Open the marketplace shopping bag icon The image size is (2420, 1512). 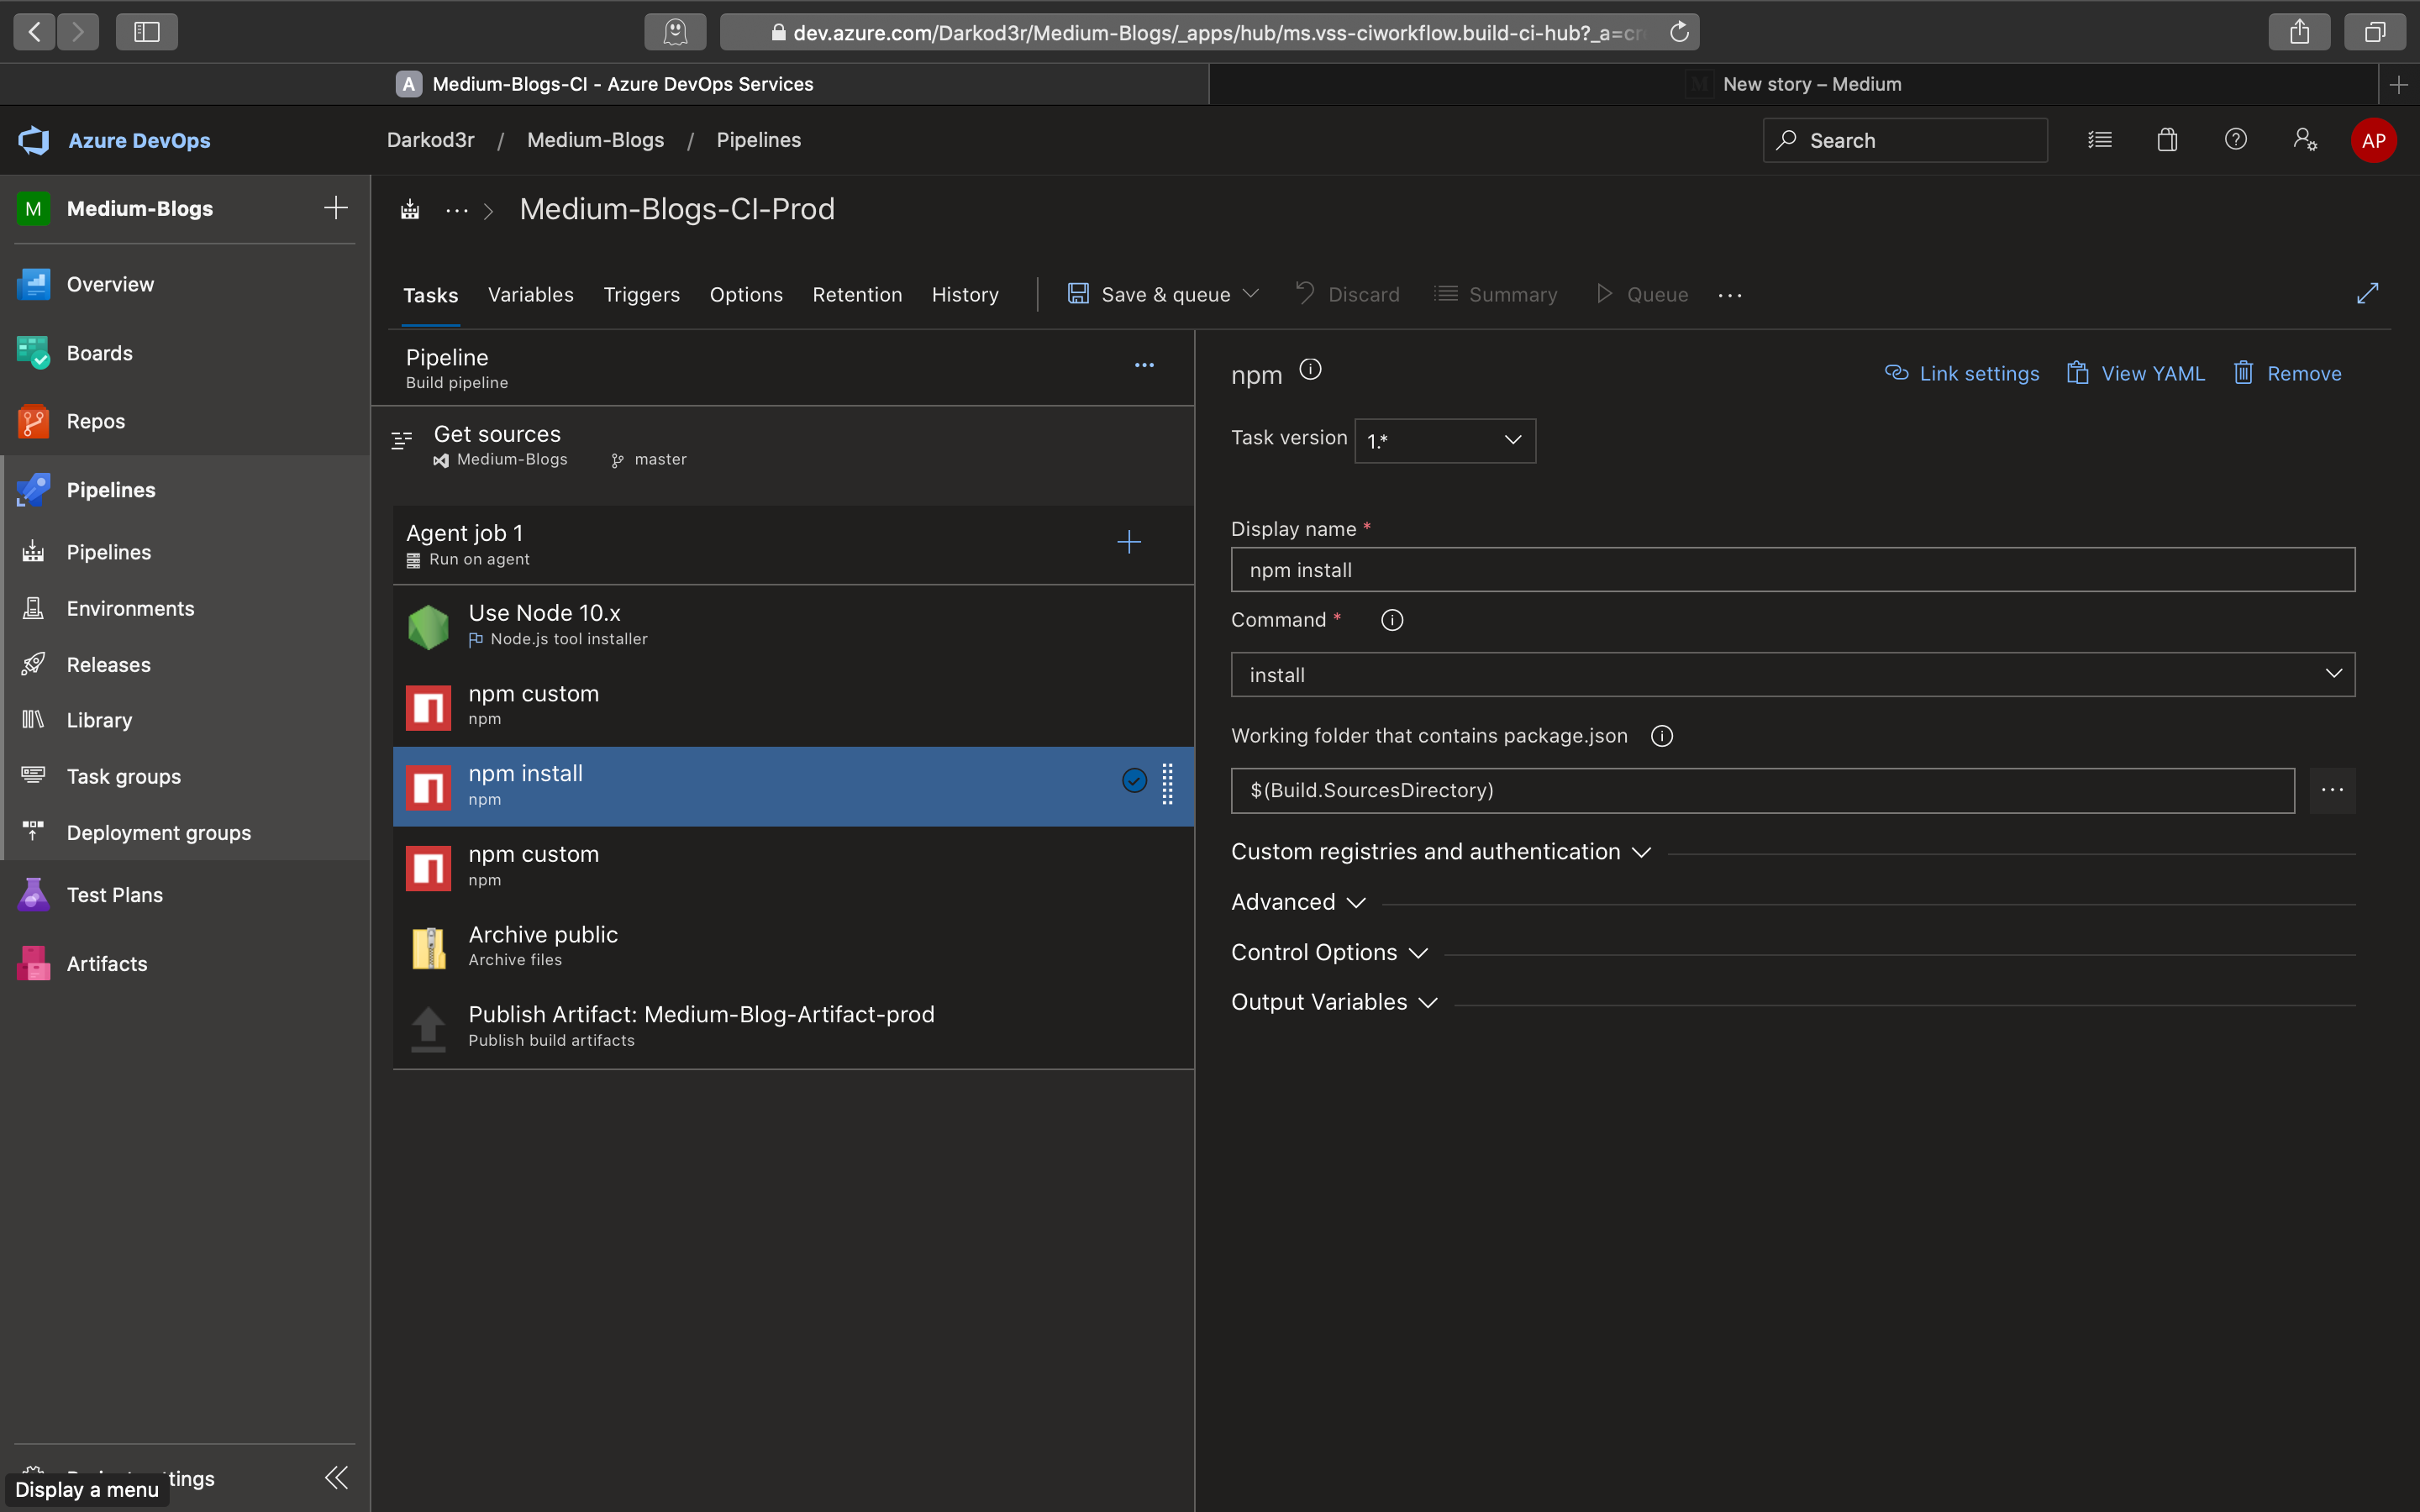[2167, 140]
